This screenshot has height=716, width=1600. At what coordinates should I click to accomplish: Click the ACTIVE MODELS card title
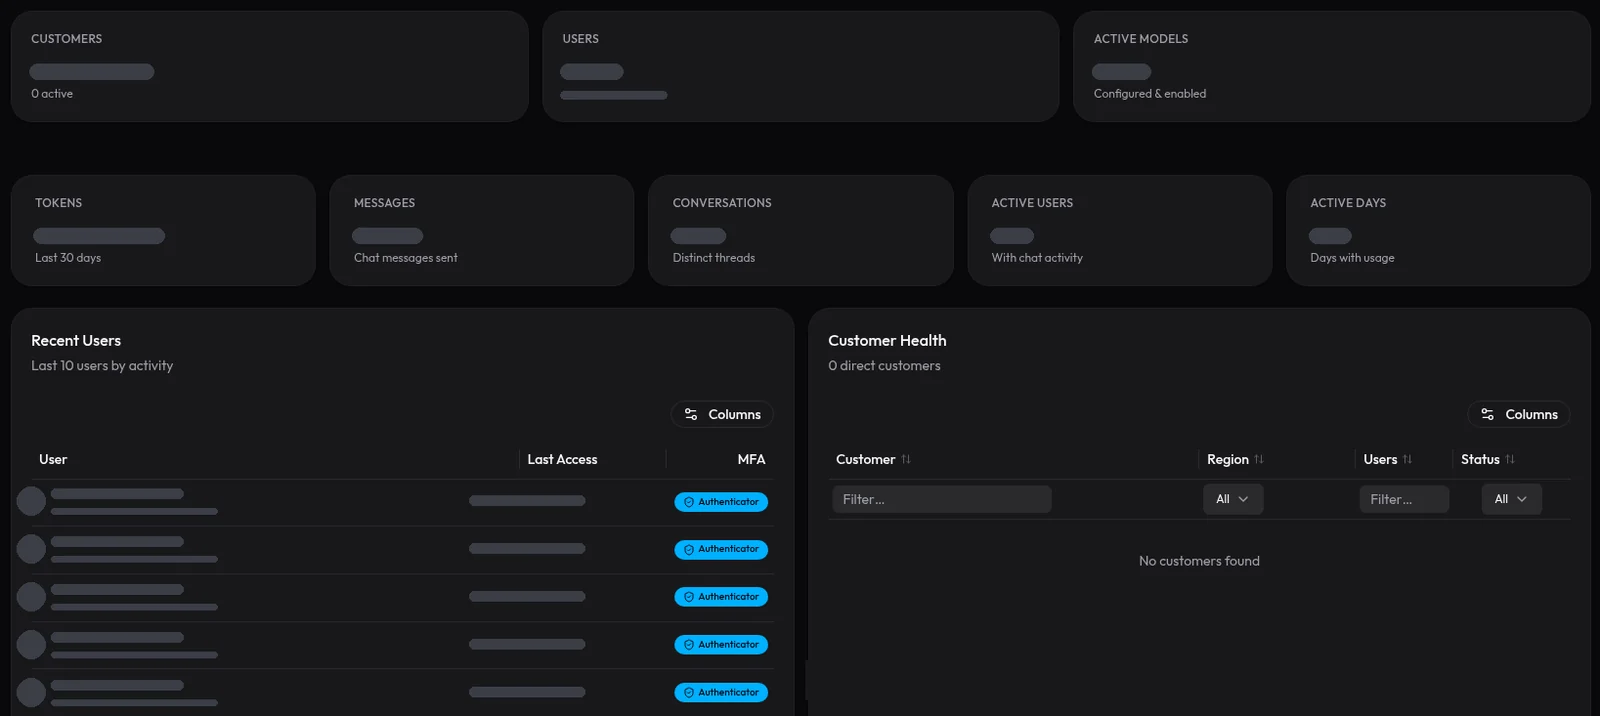[1141, 39]
